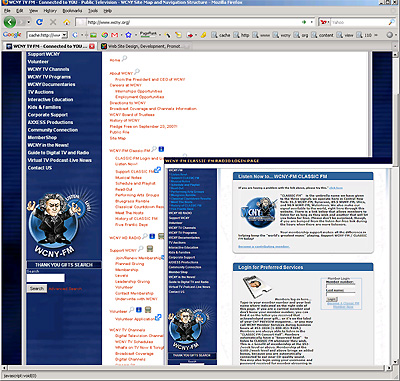This screenshot has height=381, width=400.
Task: Open the Musical Notes link
Action: 128,178
